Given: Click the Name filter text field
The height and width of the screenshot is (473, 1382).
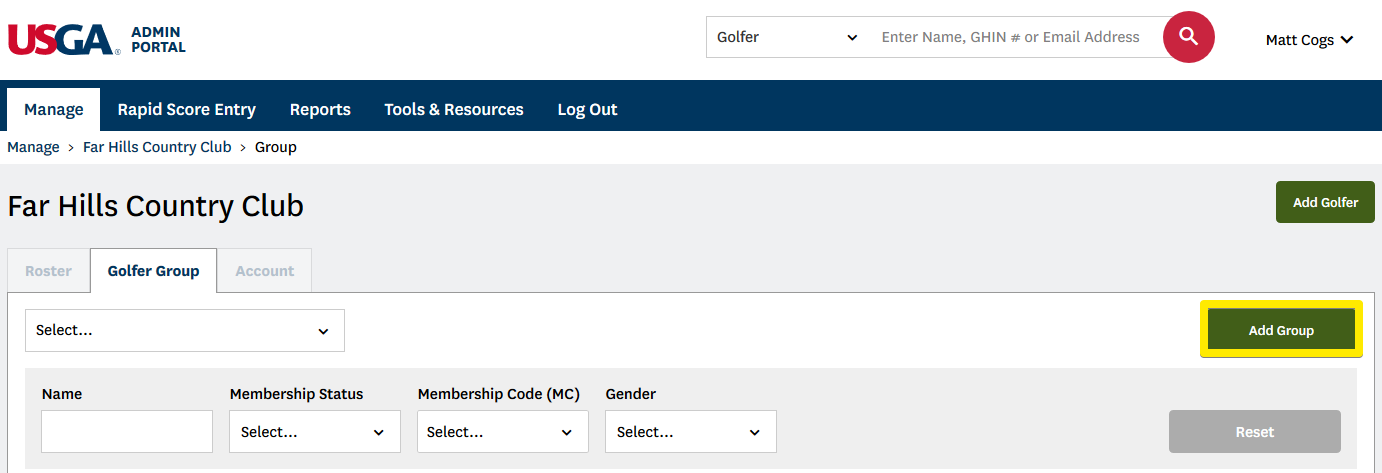Looking at the screenshot, I should [x=127, y=432].
